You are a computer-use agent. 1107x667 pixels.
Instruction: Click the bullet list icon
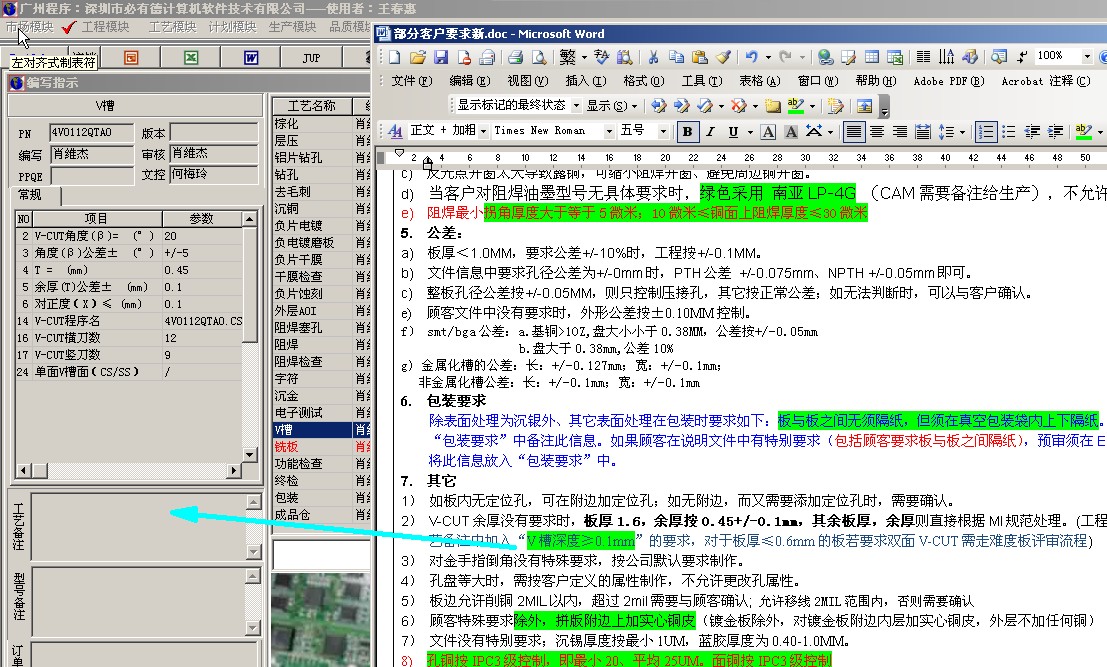(1009, 131)
